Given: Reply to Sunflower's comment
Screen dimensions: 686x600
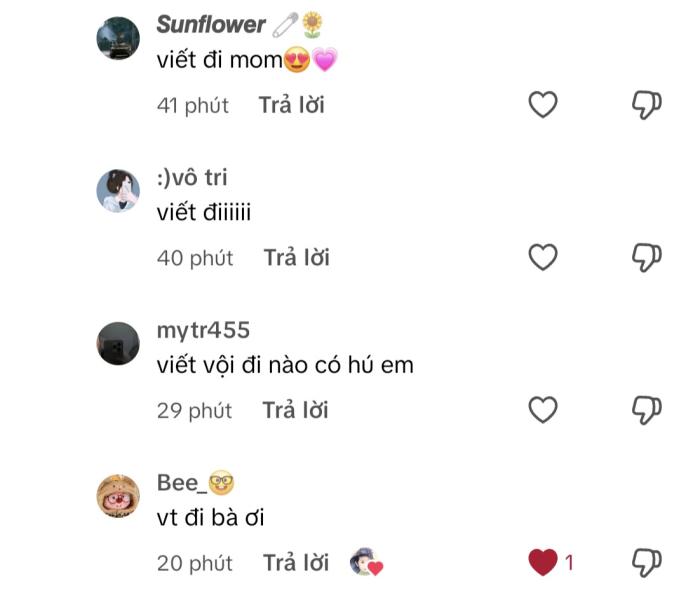Looking at the screenshot, I should pyautogui.click(x=291, y=105).
